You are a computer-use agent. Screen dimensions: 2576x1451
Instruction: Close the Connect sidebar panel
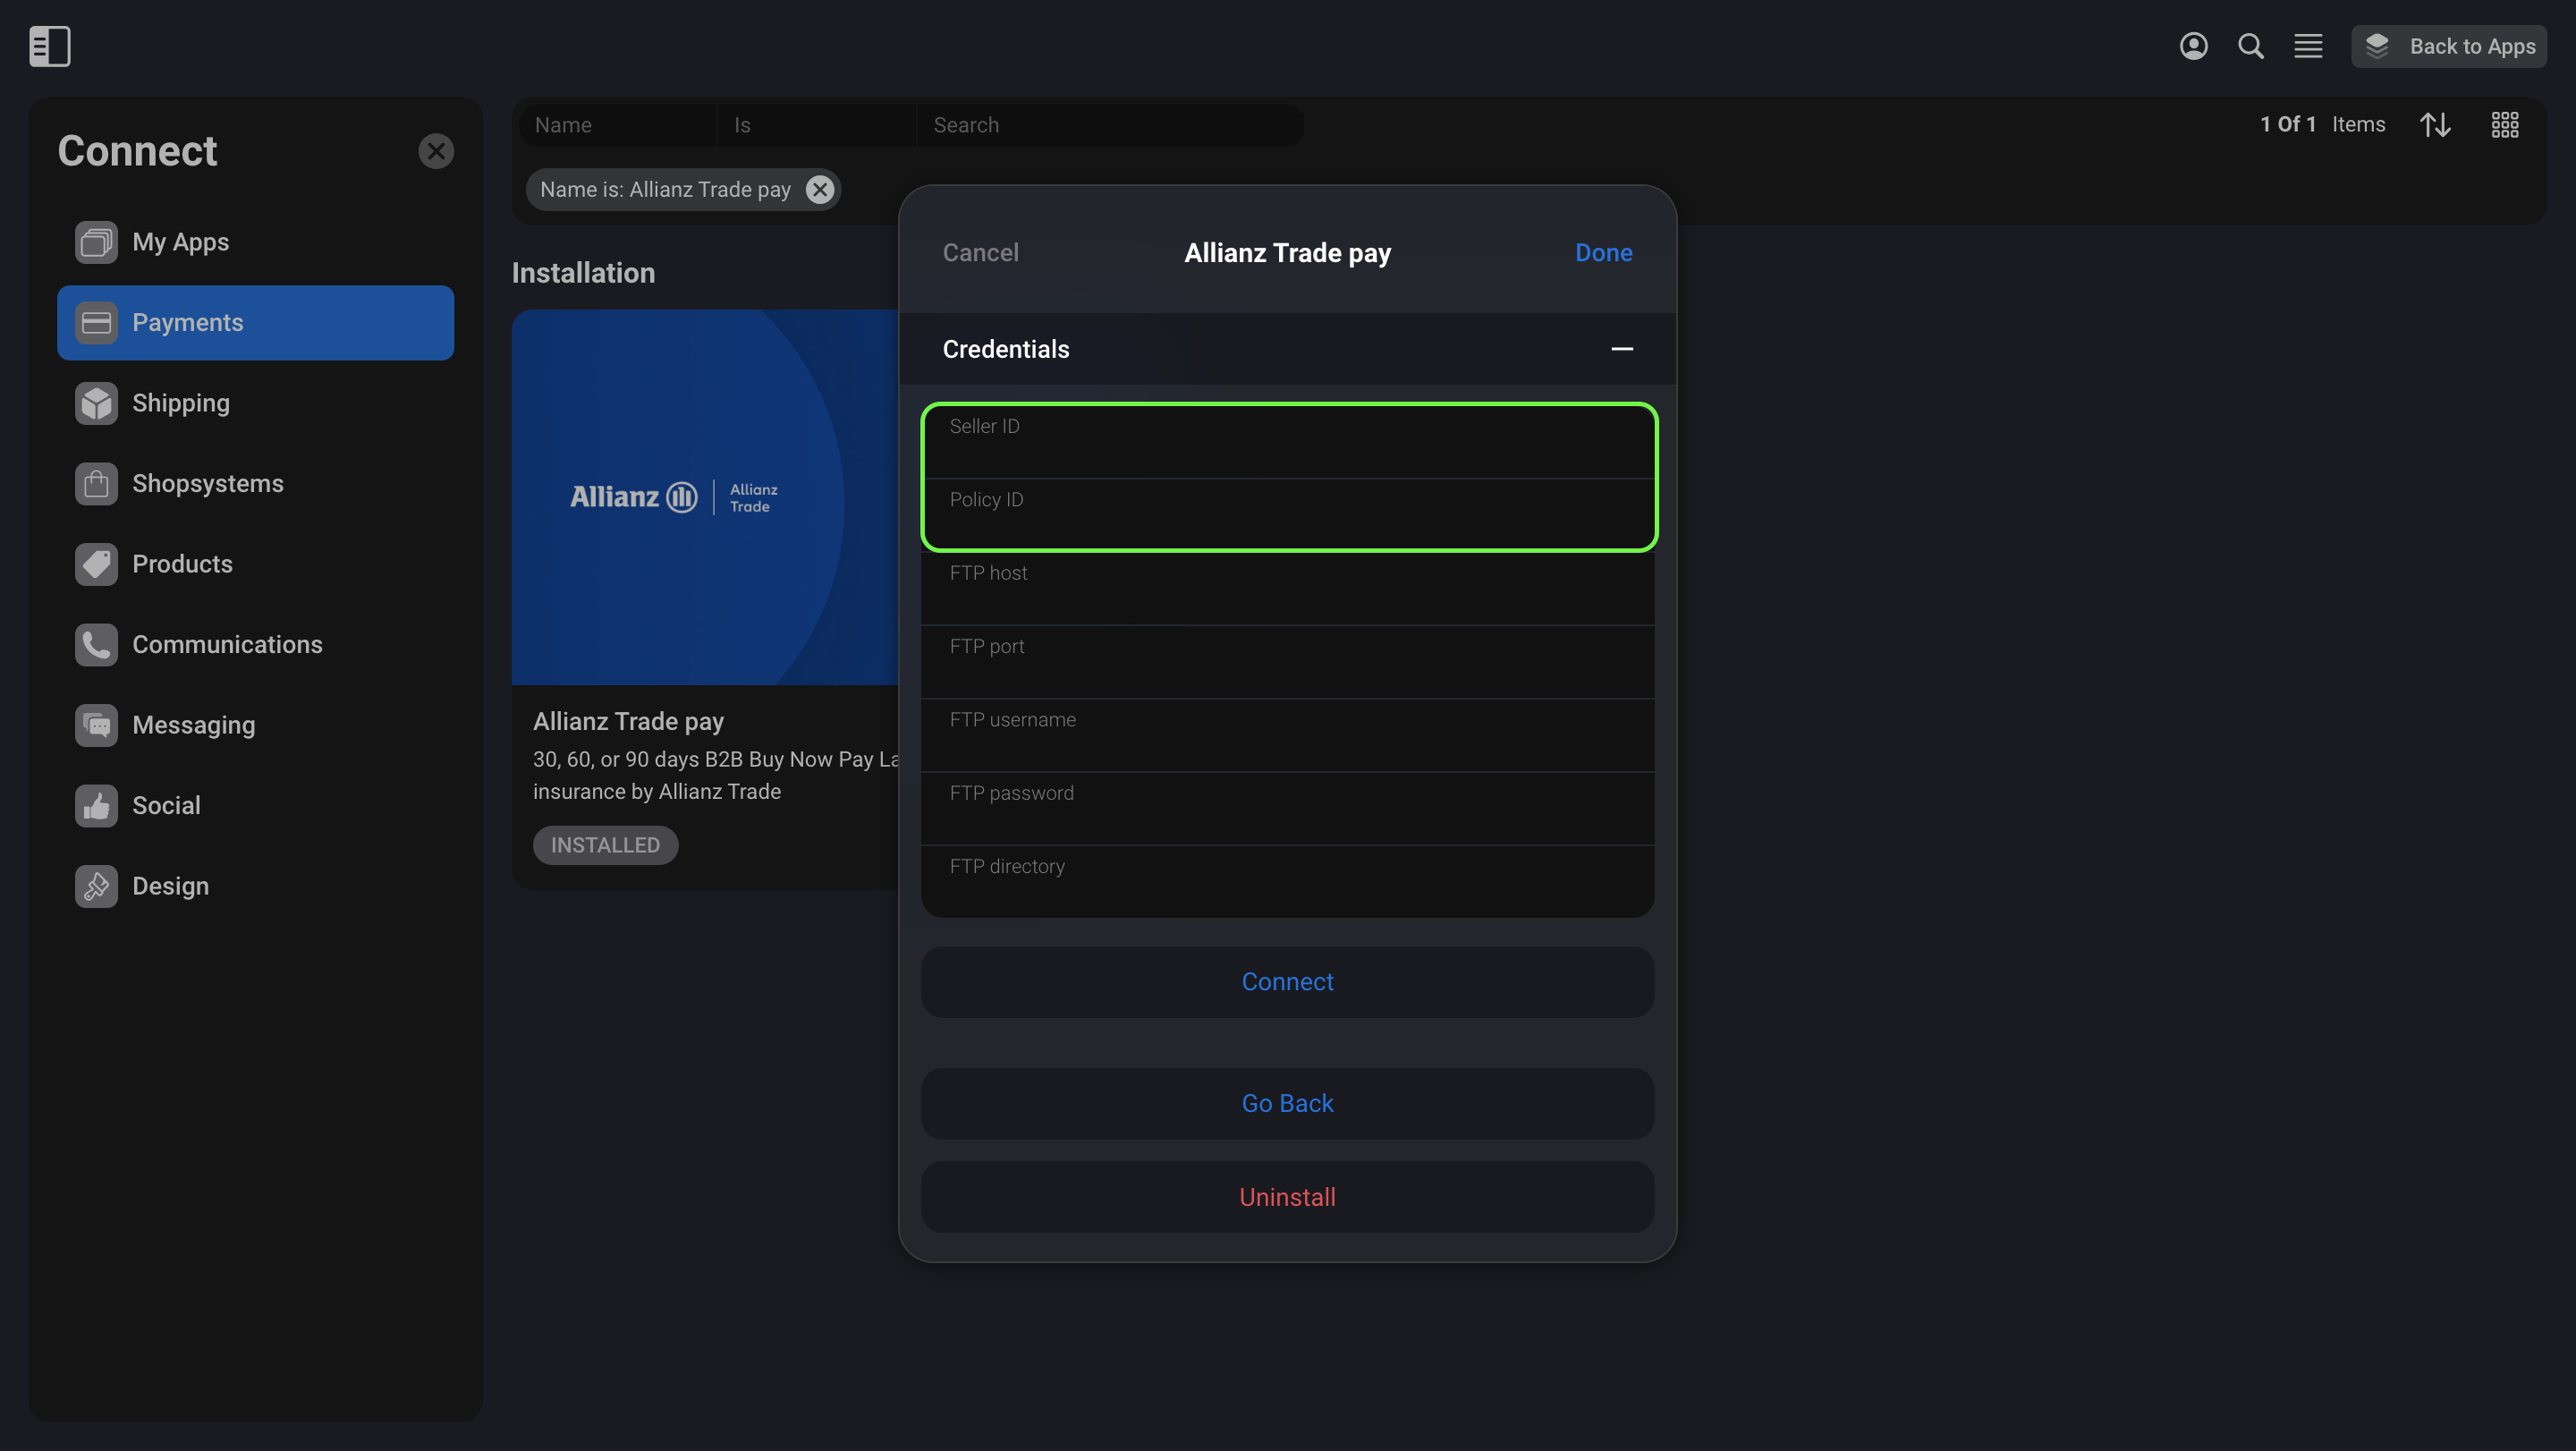pos(435,151)
